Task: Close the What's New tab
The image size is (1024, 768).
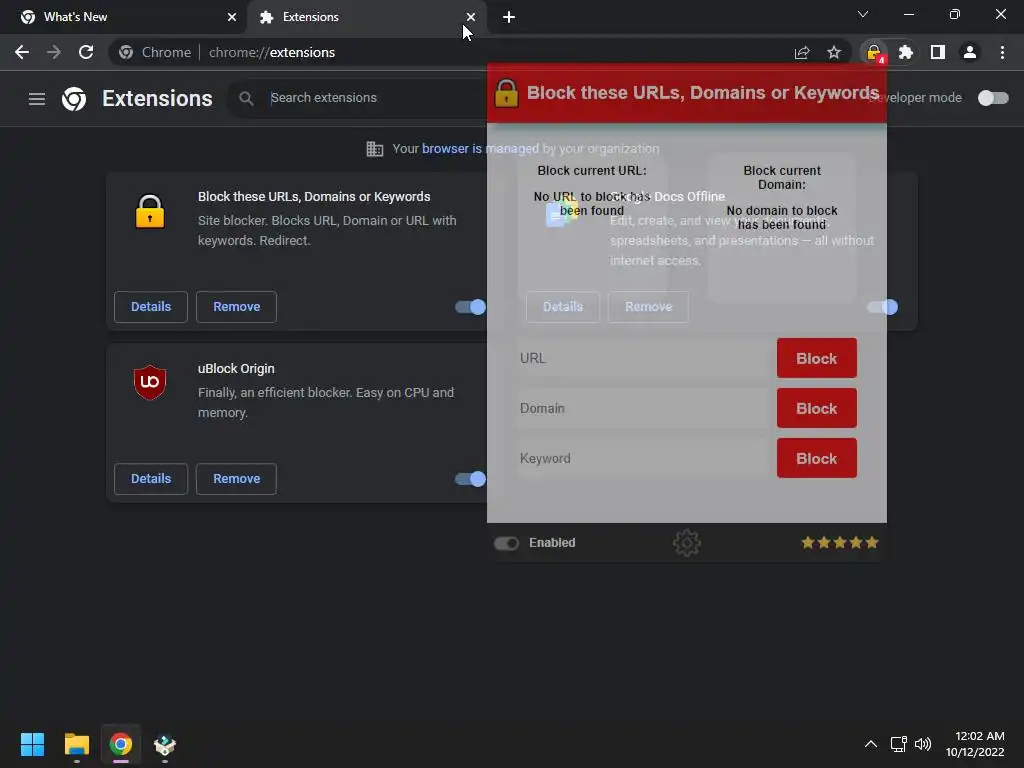Action: (x=232, y=17)
